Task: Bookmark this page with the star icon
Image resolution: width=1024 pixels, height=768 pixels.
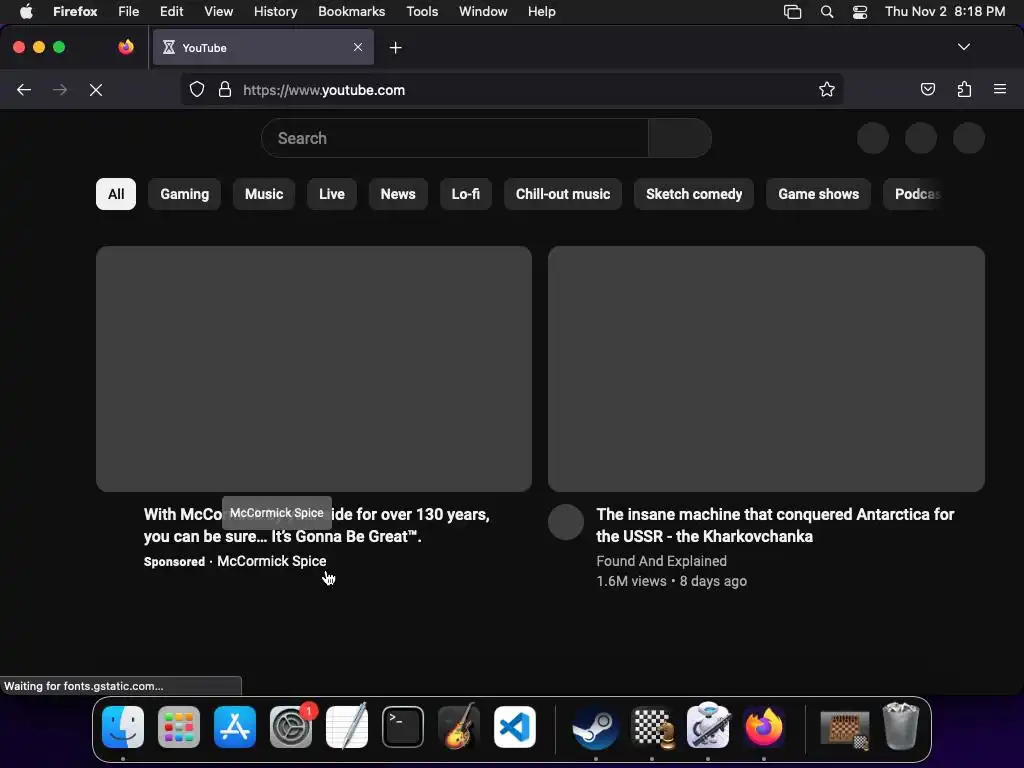Action: point(827,89)
